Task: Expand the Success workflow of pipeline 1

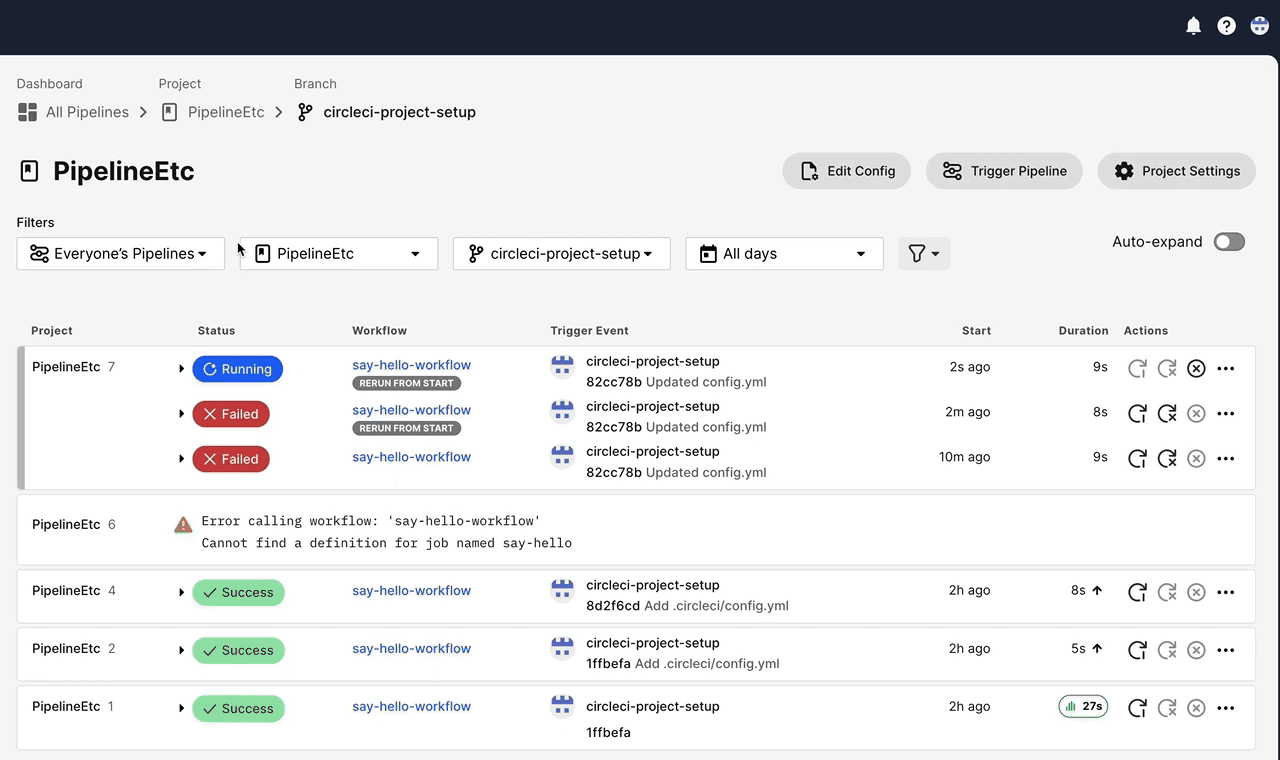Action: pyautogui.click(x=181, y=708)
